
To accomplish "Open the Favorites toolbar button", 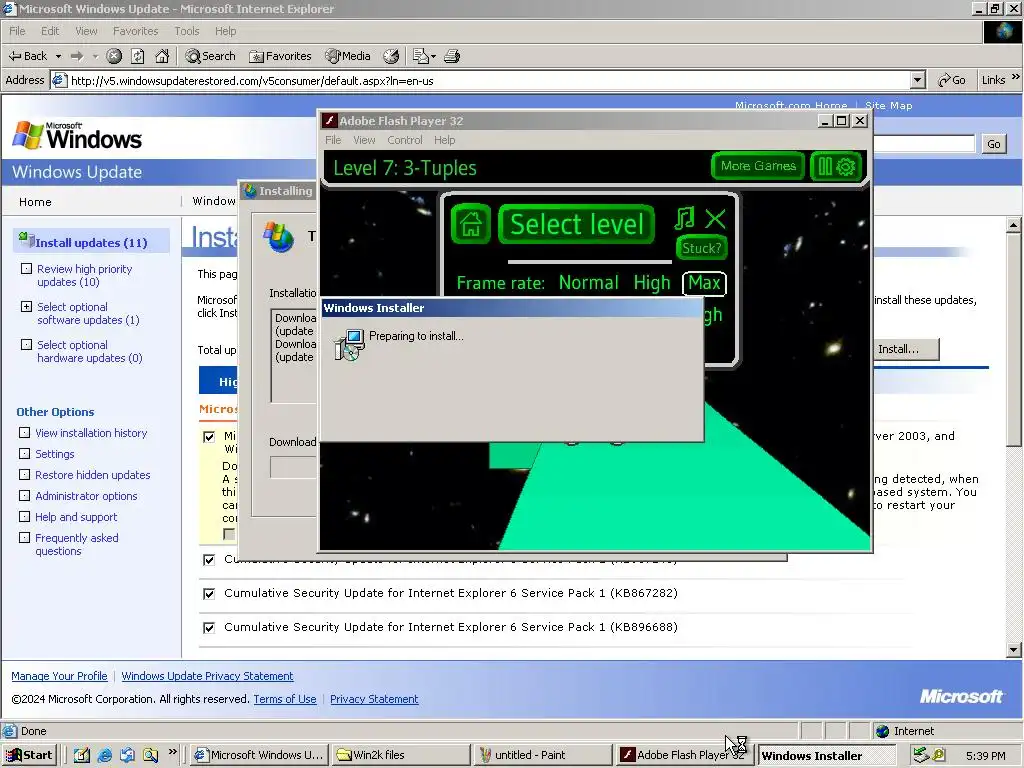I will pos(281,56).
